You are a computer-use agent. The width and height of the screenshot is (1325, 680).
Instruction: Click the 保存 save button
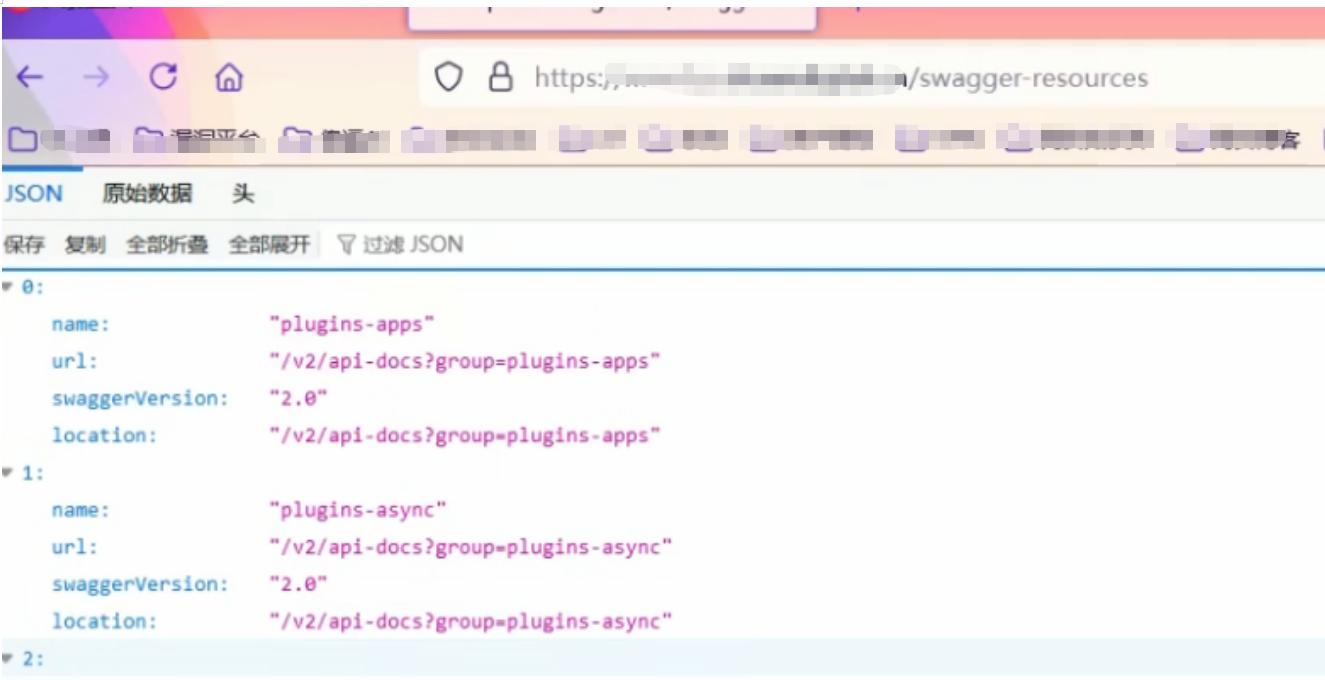(x=24, y=245)
